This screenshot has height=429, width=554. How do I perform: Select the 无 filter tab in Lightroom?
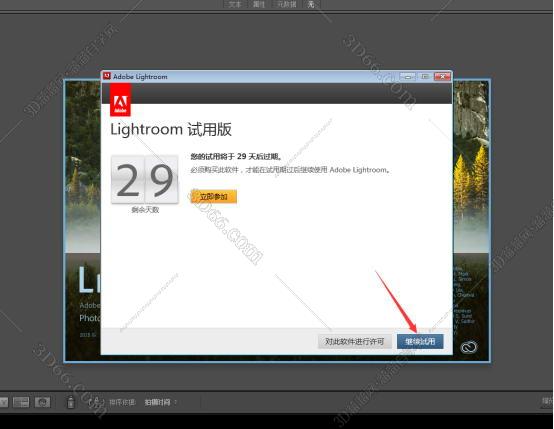point(311,4)
